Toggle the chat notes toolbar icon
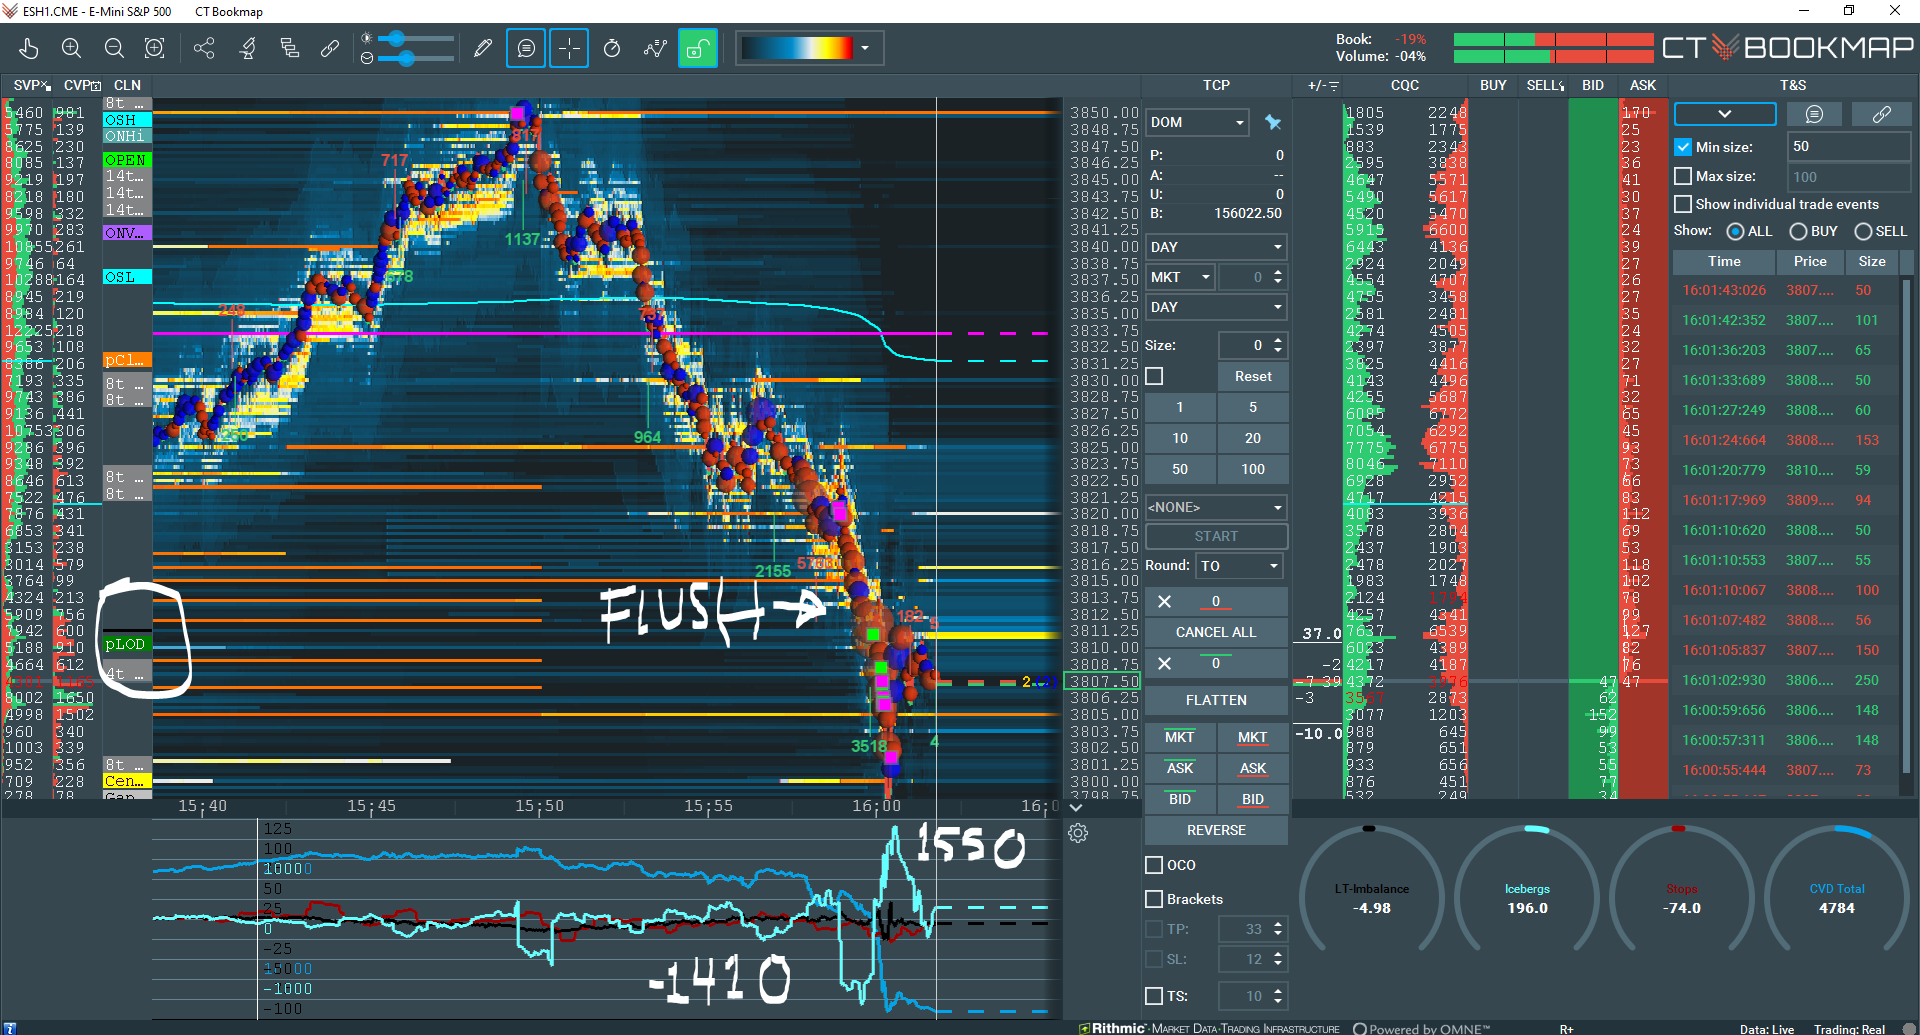 526,48
